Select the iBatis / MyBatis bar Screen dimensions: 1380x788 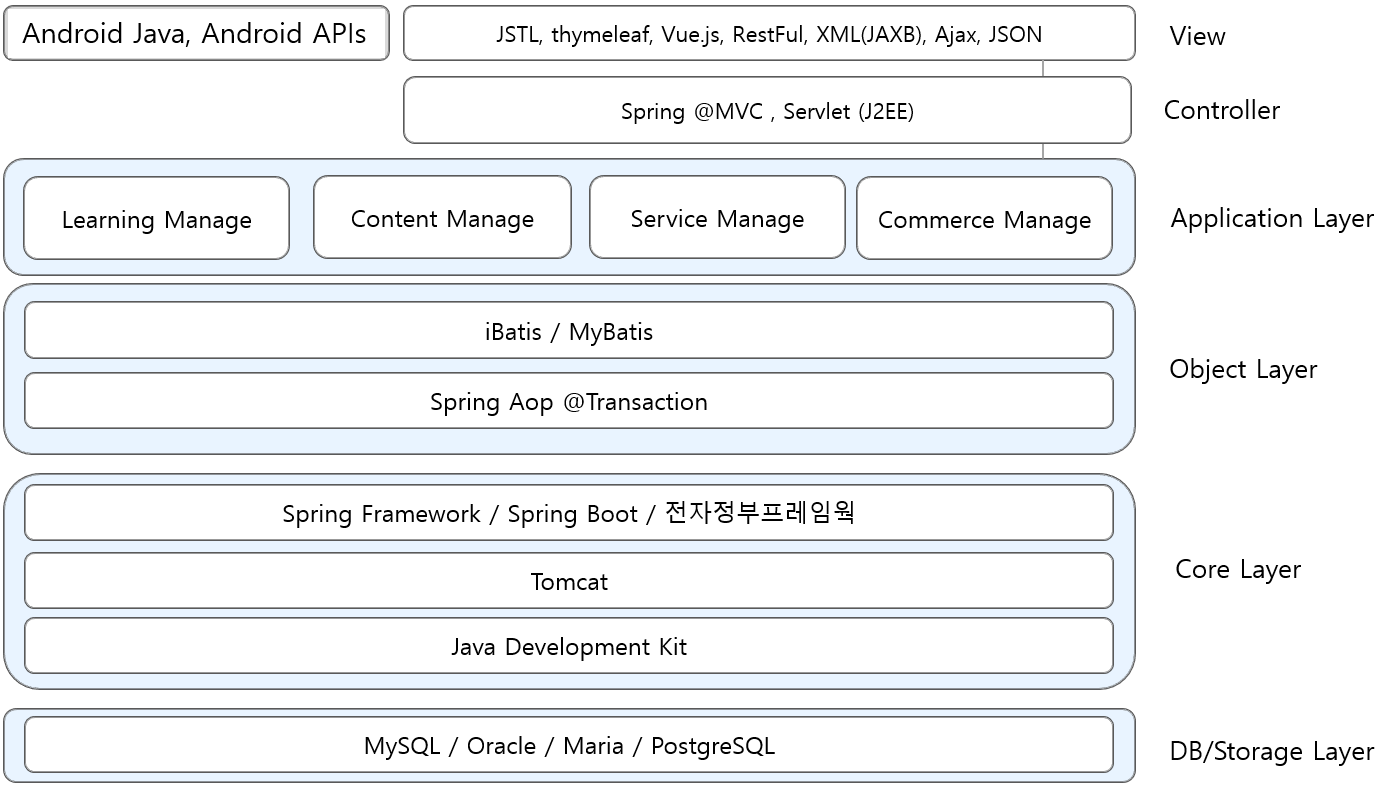(x=568, y=331)
